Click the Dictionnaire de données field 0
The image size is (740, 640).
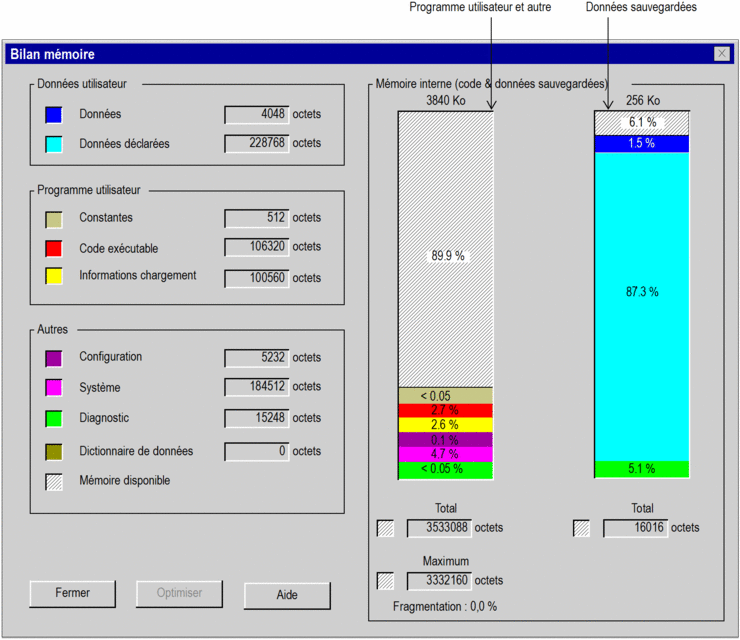point(257,452)
